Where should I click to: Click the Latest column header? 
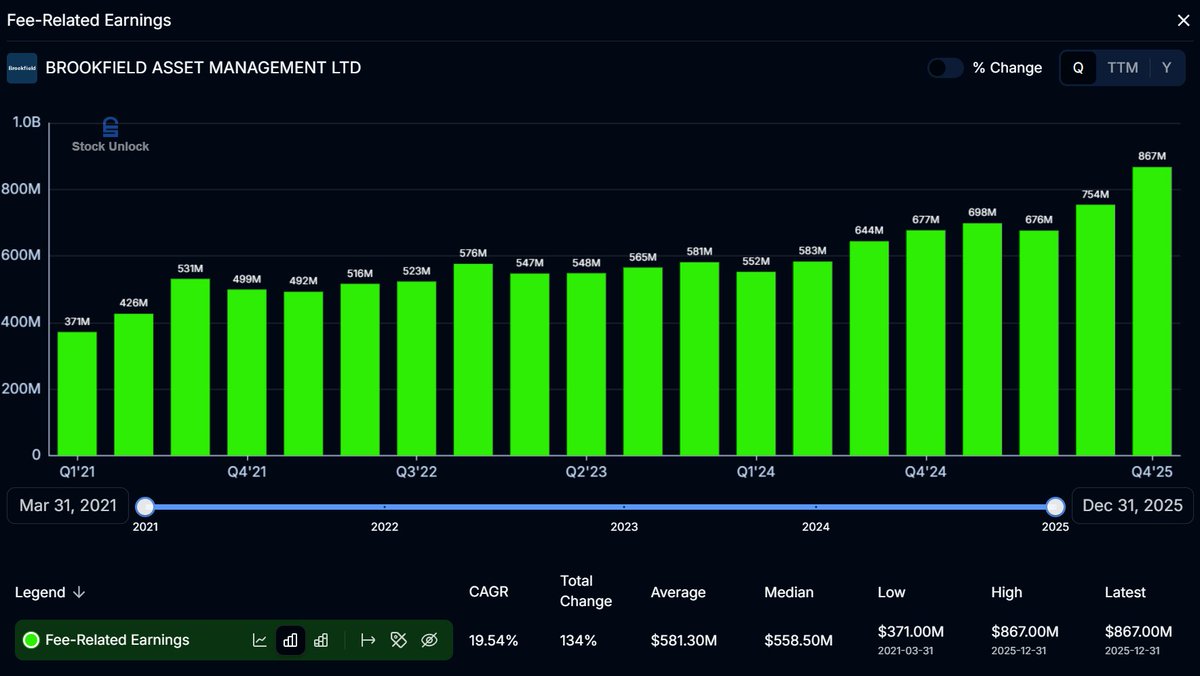[1125, 592]
